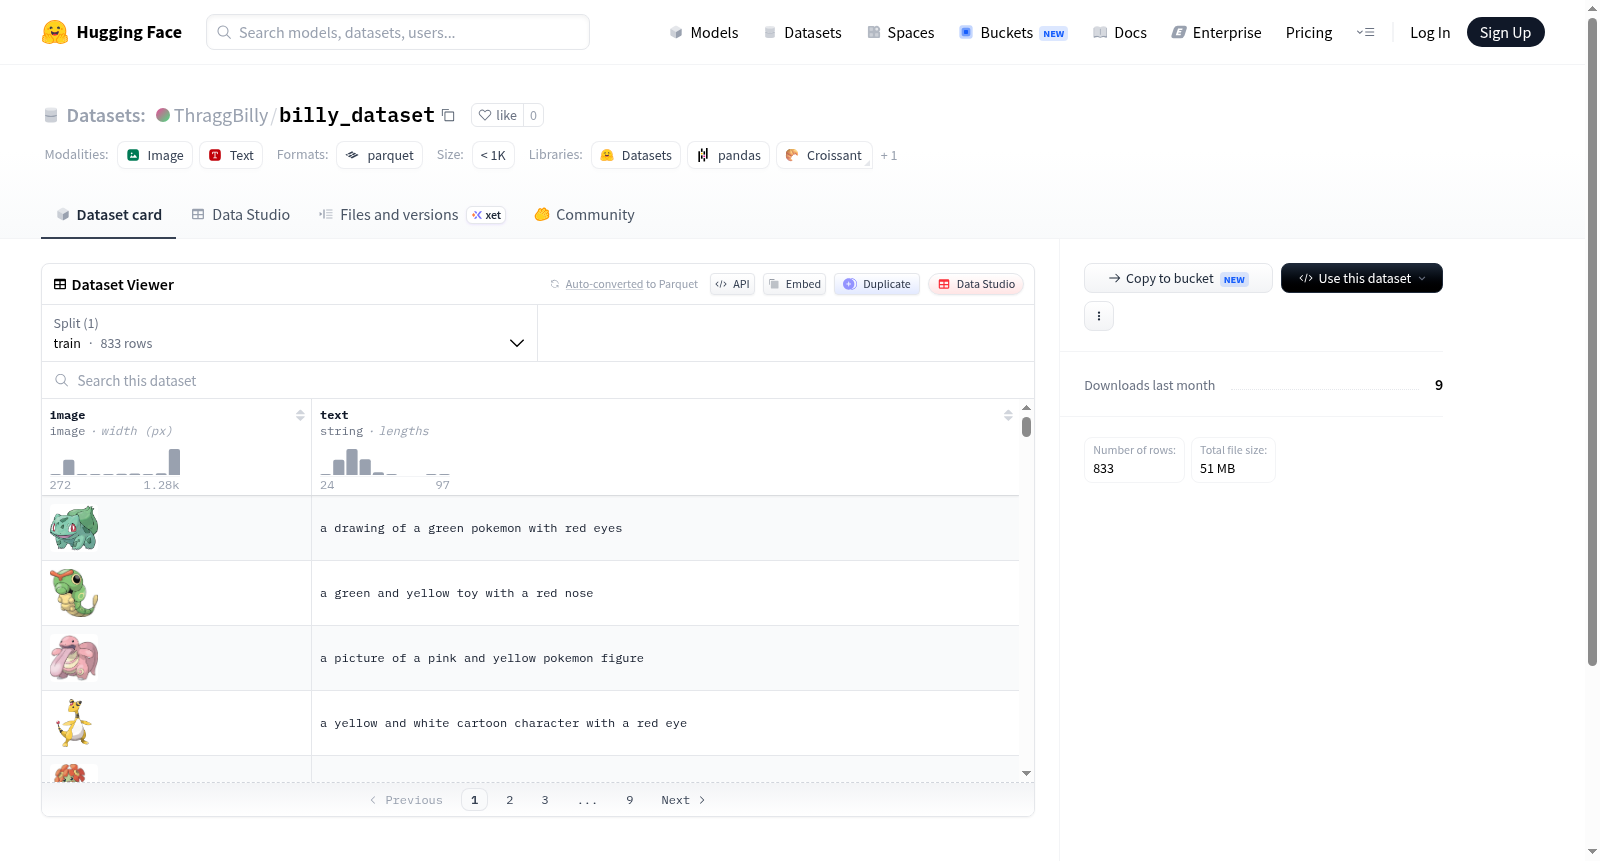
Task: Open the Community tab
Action: 585,215
